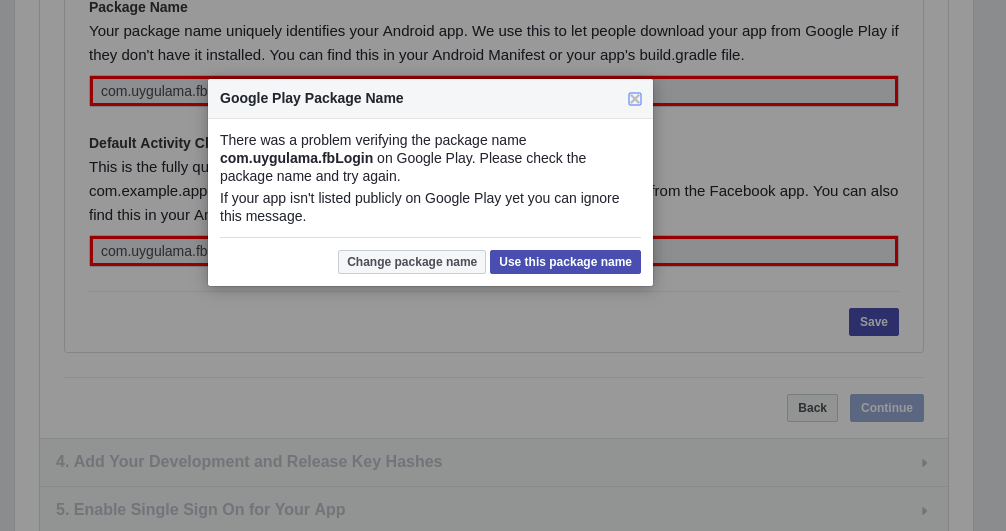This screenshot has width=1006, height=531.
Task: Click the Continue button
Action: coord(886,408)
